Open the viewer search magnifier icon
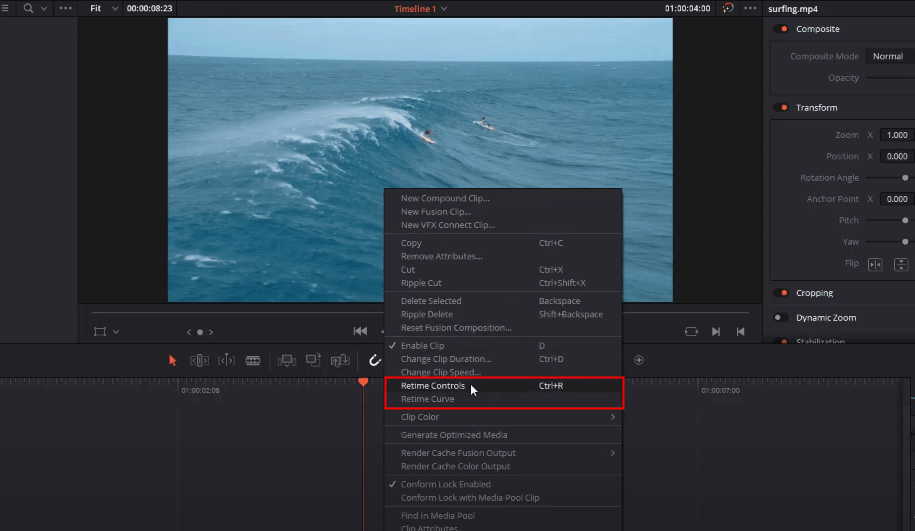Screen dimensions: 915x531 28,8
